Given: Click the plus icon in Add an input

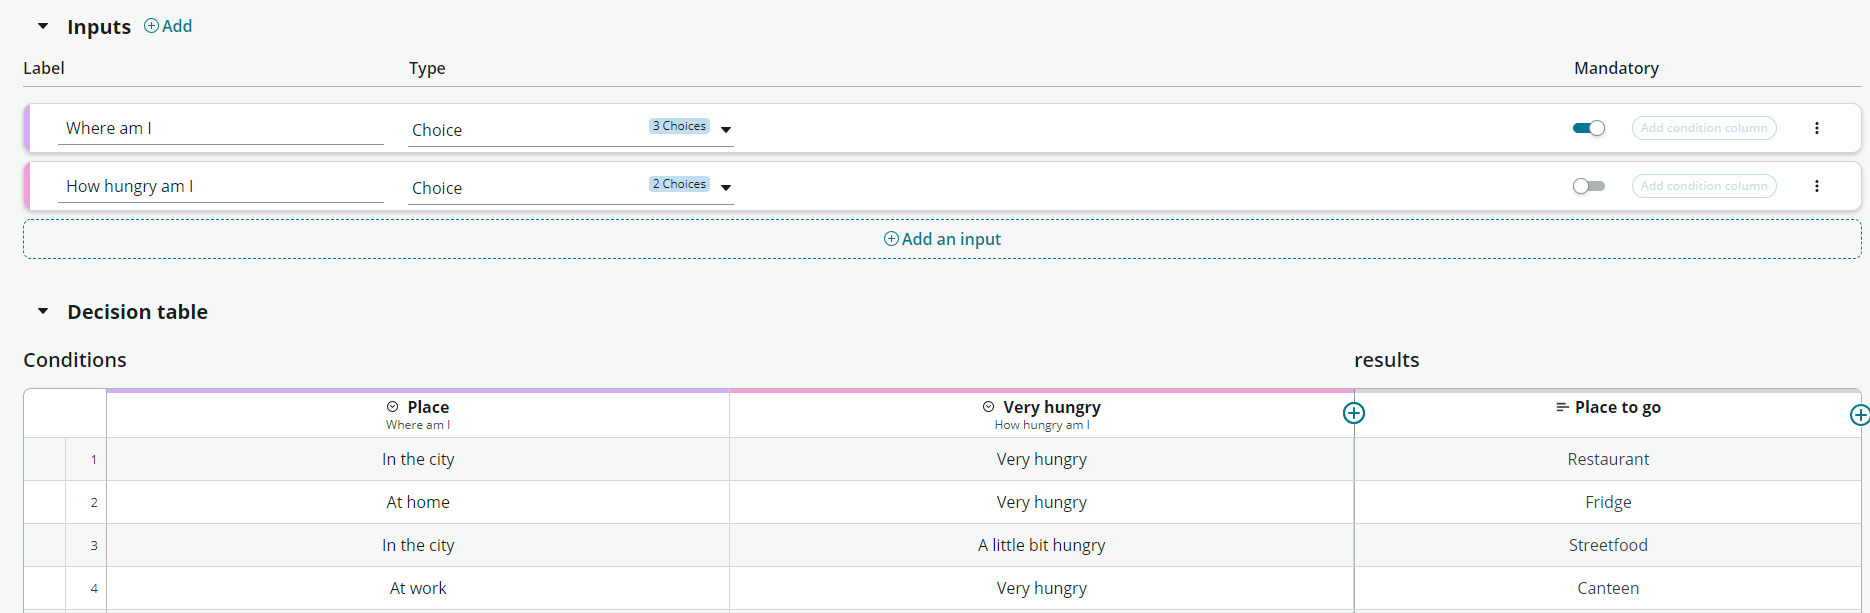Looking at the screenshot, I should (x=891, y=239).
